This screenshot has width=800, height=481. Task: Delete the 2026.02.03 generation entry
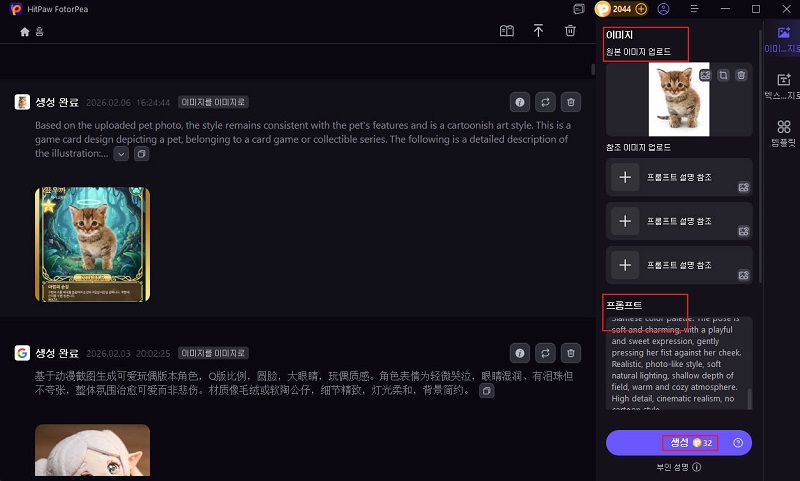click(570, 353)
